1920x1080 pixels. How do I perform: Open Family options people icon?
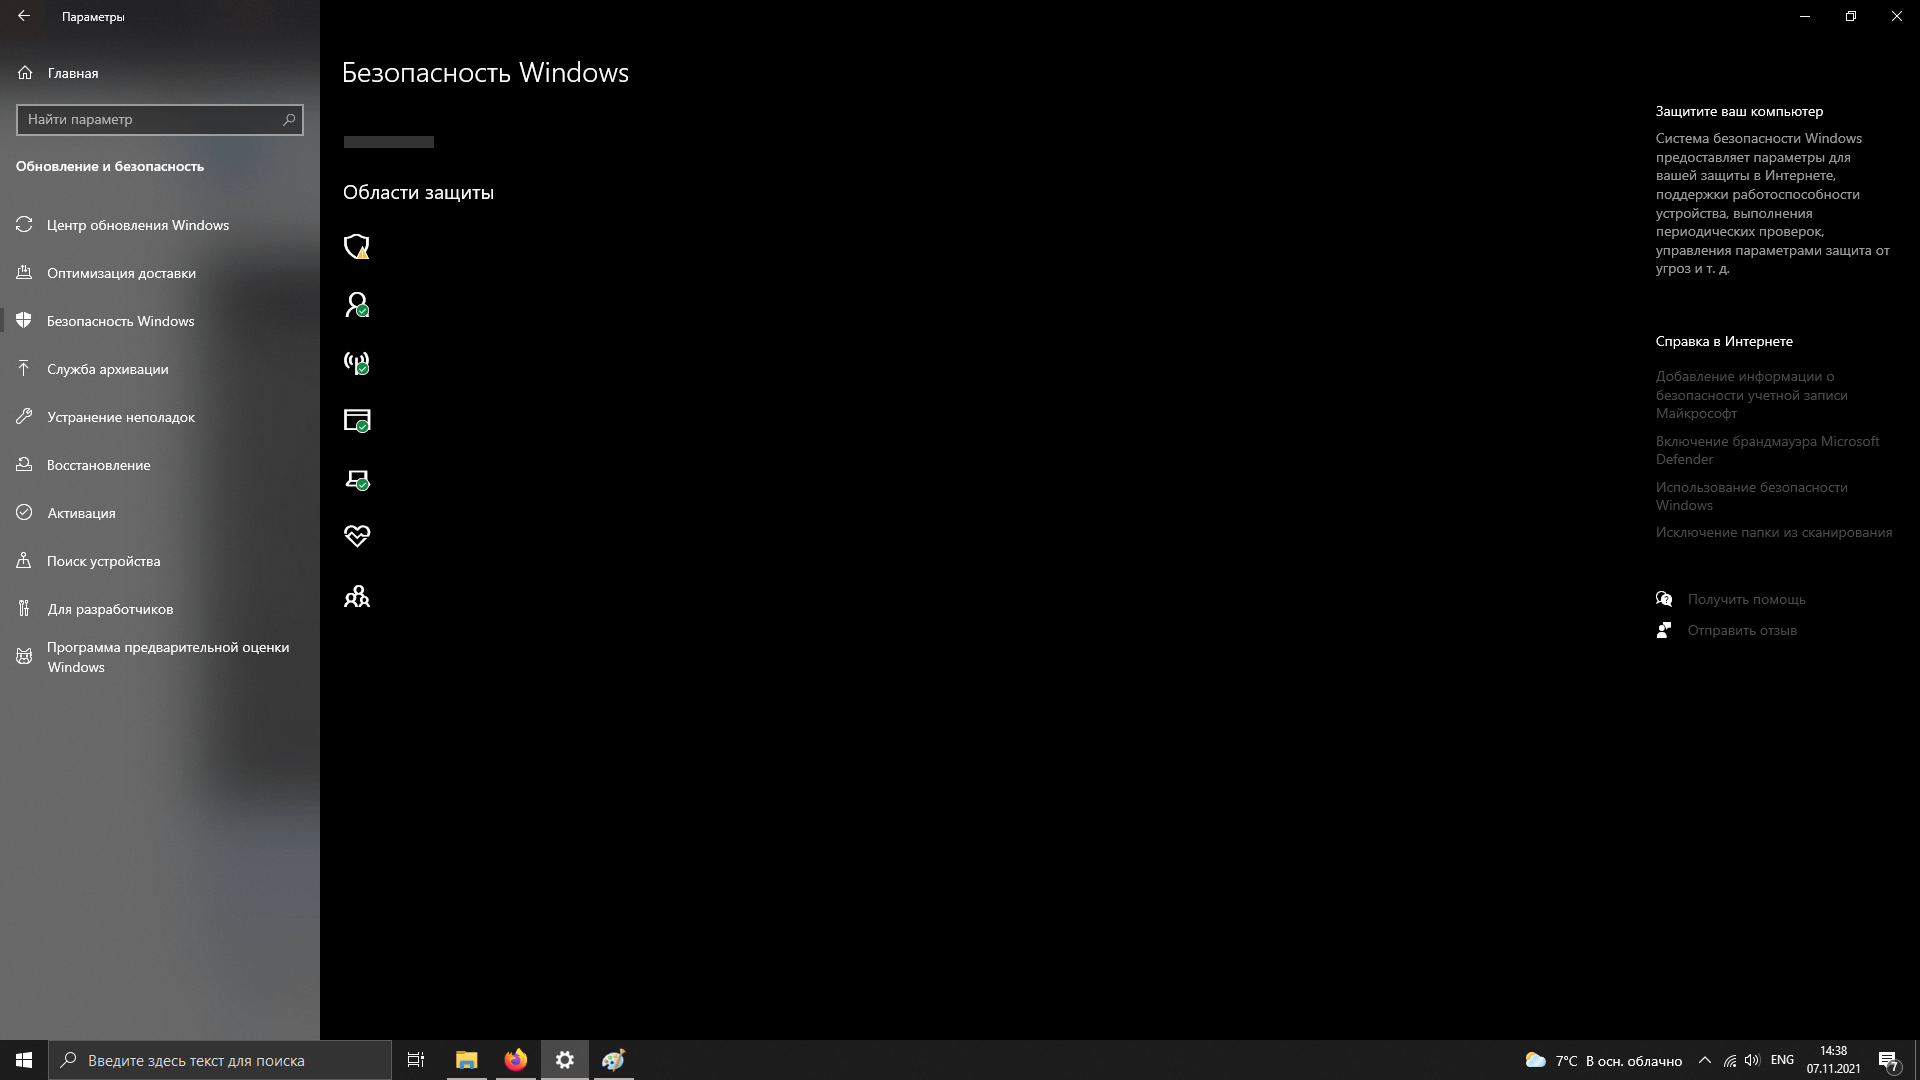[357, 597]
